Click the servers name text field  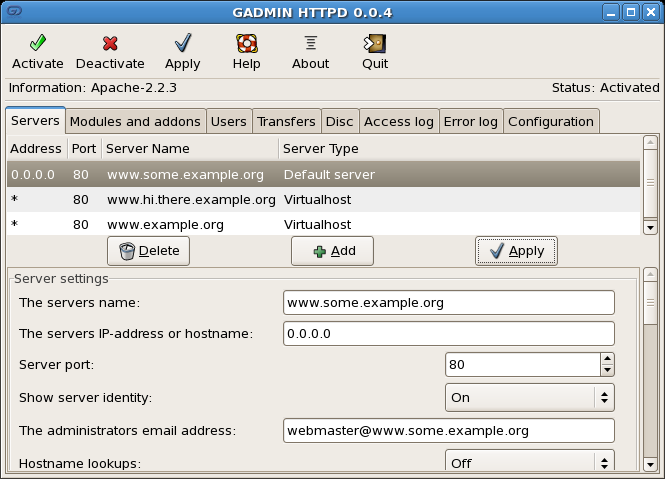[x=448, y=302]
